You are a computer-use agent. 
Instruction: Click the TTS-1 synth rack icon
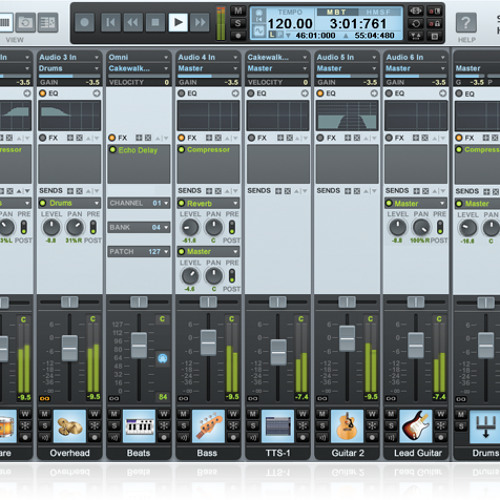point(278,426)
